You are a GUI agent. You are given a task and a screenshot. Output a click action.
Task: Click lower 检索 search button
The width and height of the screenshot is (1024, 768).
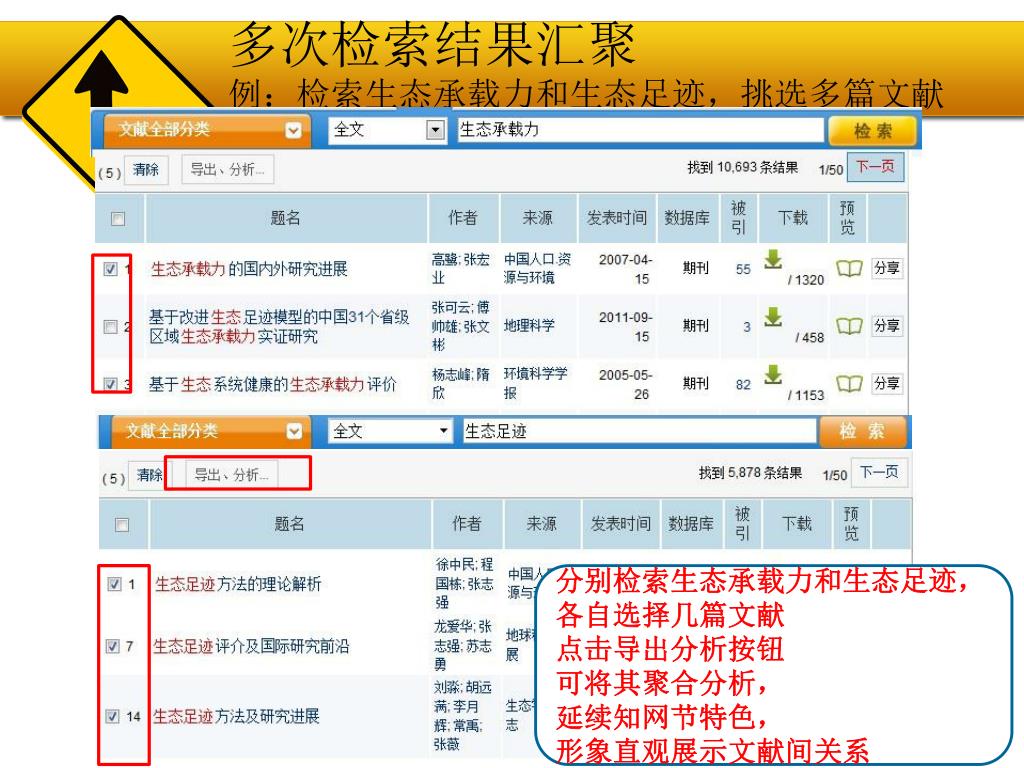tap(862, 431)
